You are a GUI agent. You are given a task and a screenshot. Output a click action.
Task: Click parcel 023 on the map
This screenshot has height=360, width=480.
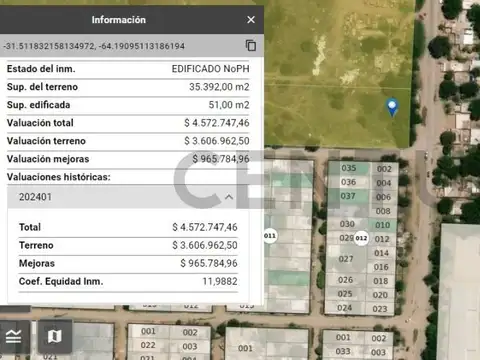(380, 309)
